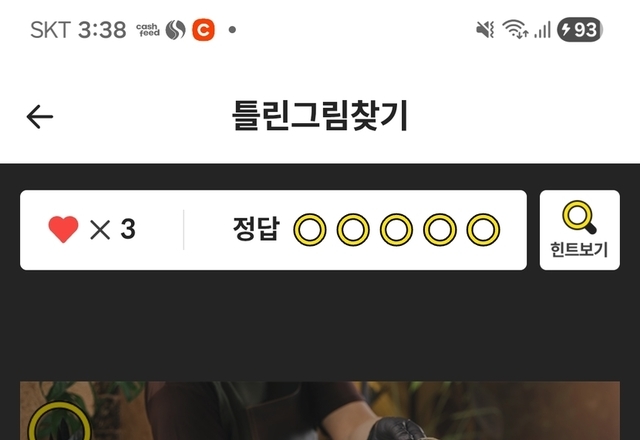Select the first yellow answer circle
The image size is (640, 440).
click(310, 230)
